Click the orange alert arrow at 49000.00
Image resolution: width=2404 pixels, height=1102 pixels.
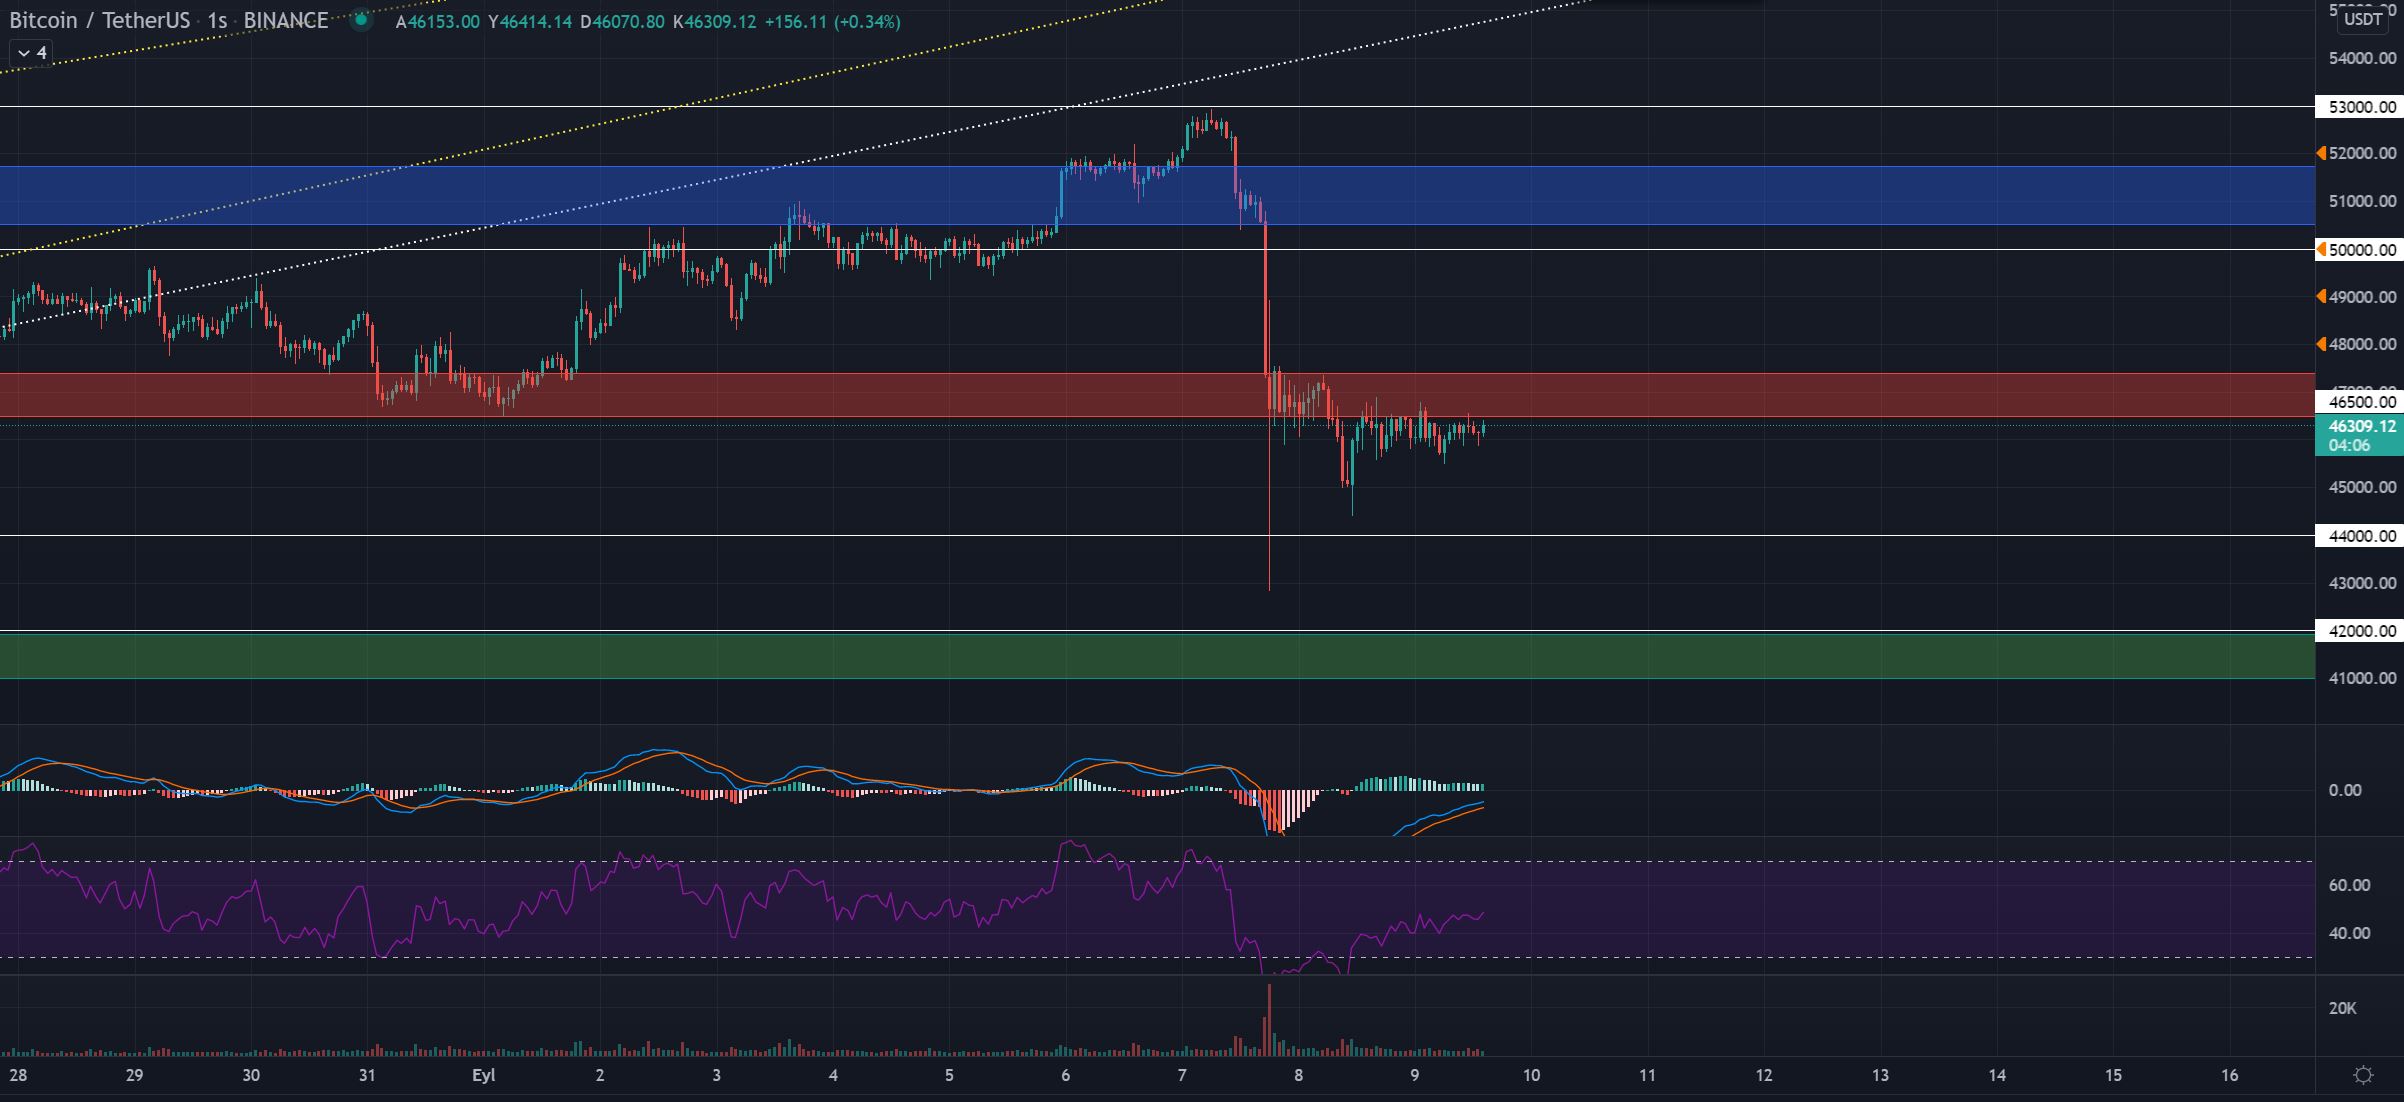(2321, 296)
